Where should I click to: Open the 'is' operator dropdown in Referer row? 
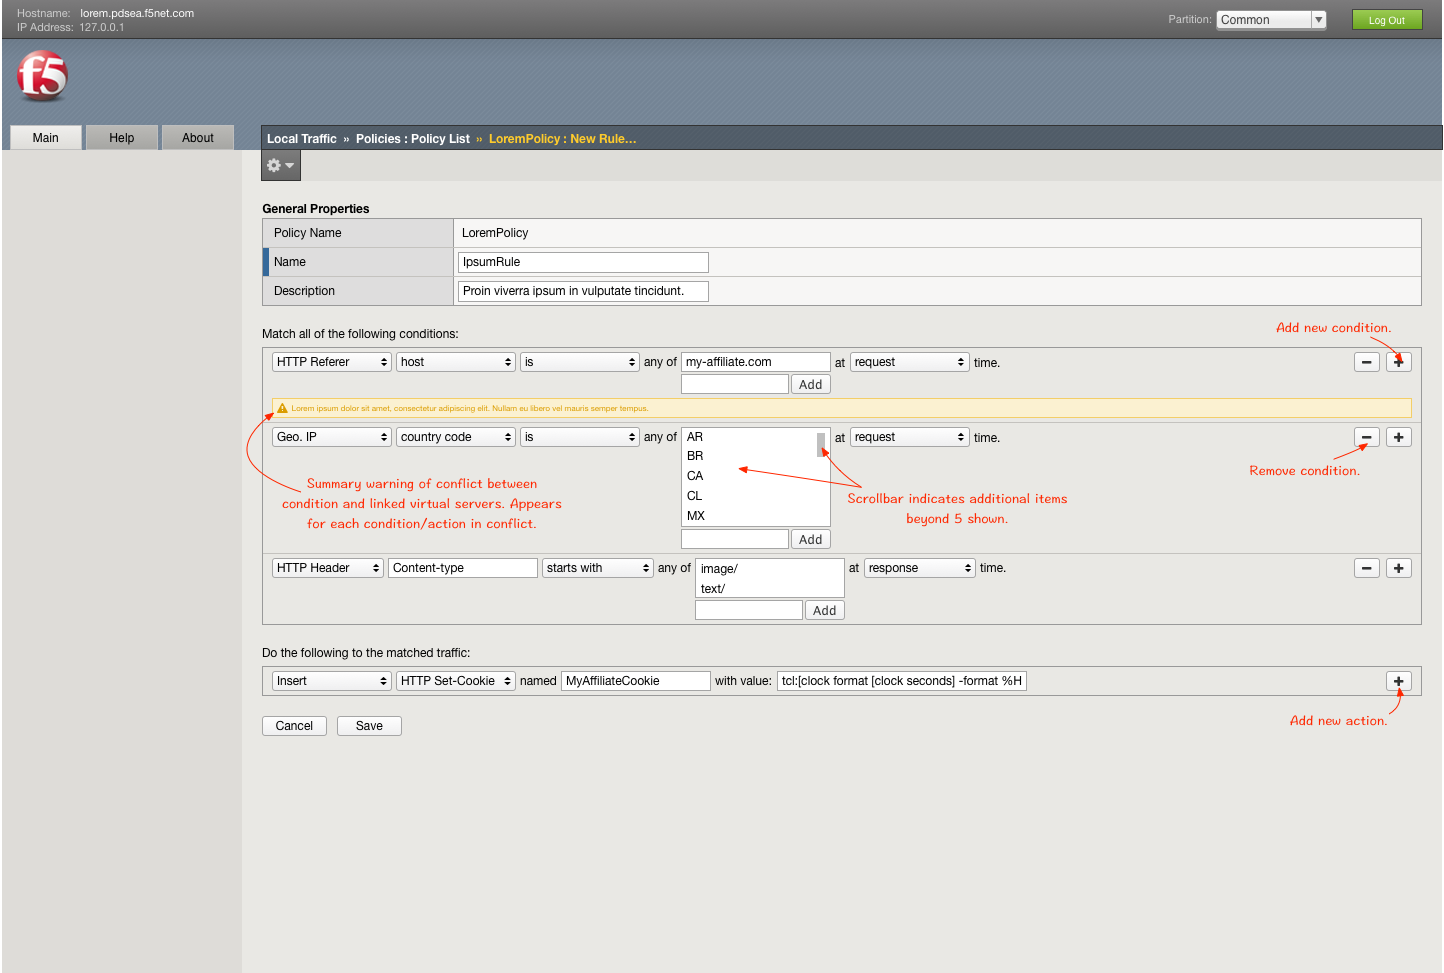pyautogui.click(x=580, y=362)
